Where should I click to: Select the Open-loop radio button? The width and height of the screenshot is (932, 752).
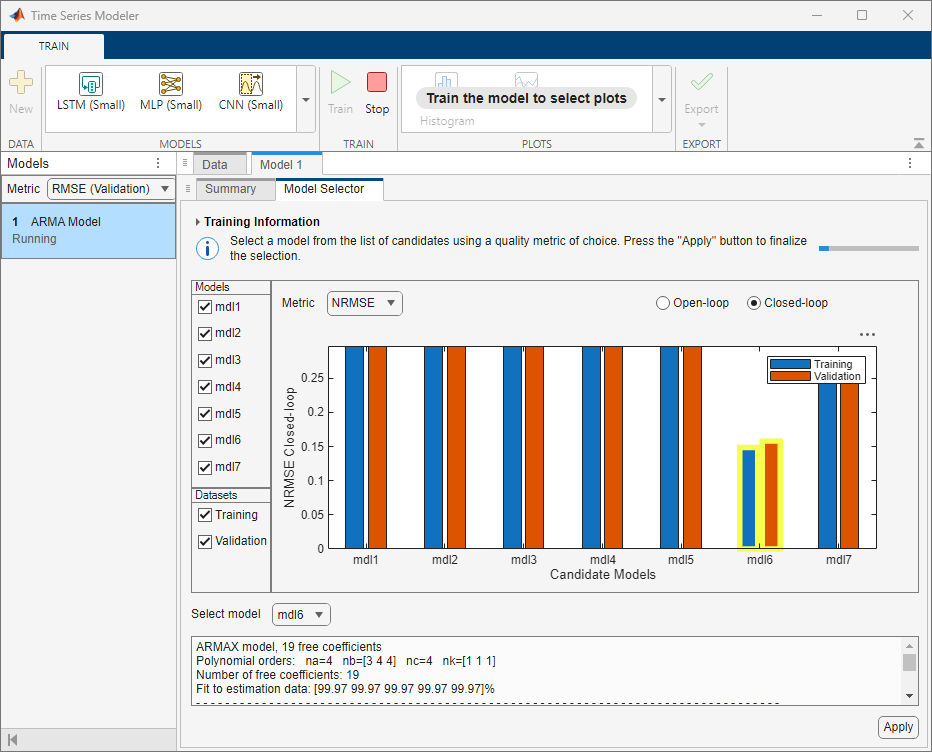662,303
